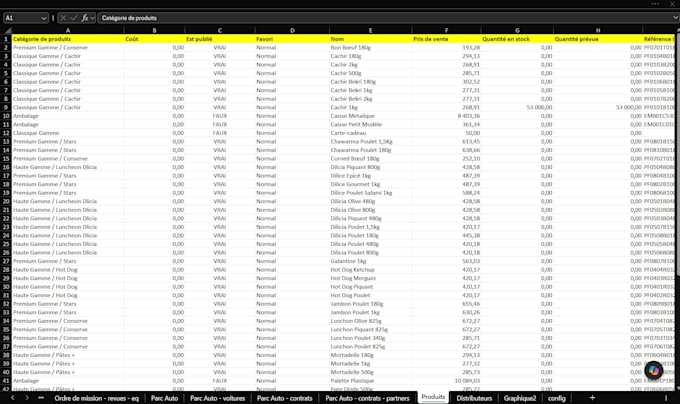Go to previous sheet tabs arrow
The height and width of the screenshot is (404, 680).
pyautogui.click(x=13, y=397)
